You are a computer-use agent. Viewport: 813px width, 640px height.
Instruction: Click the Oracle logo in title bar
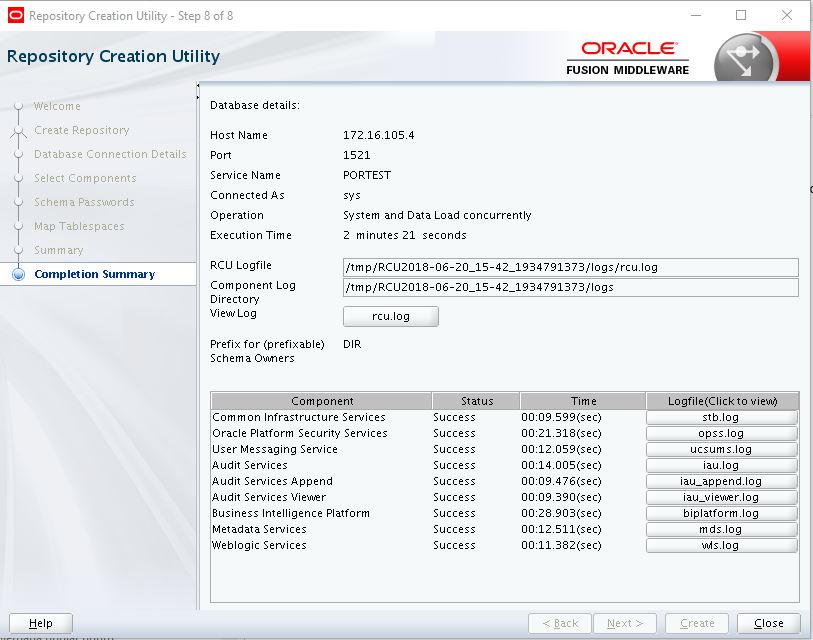tap(16, 16)
